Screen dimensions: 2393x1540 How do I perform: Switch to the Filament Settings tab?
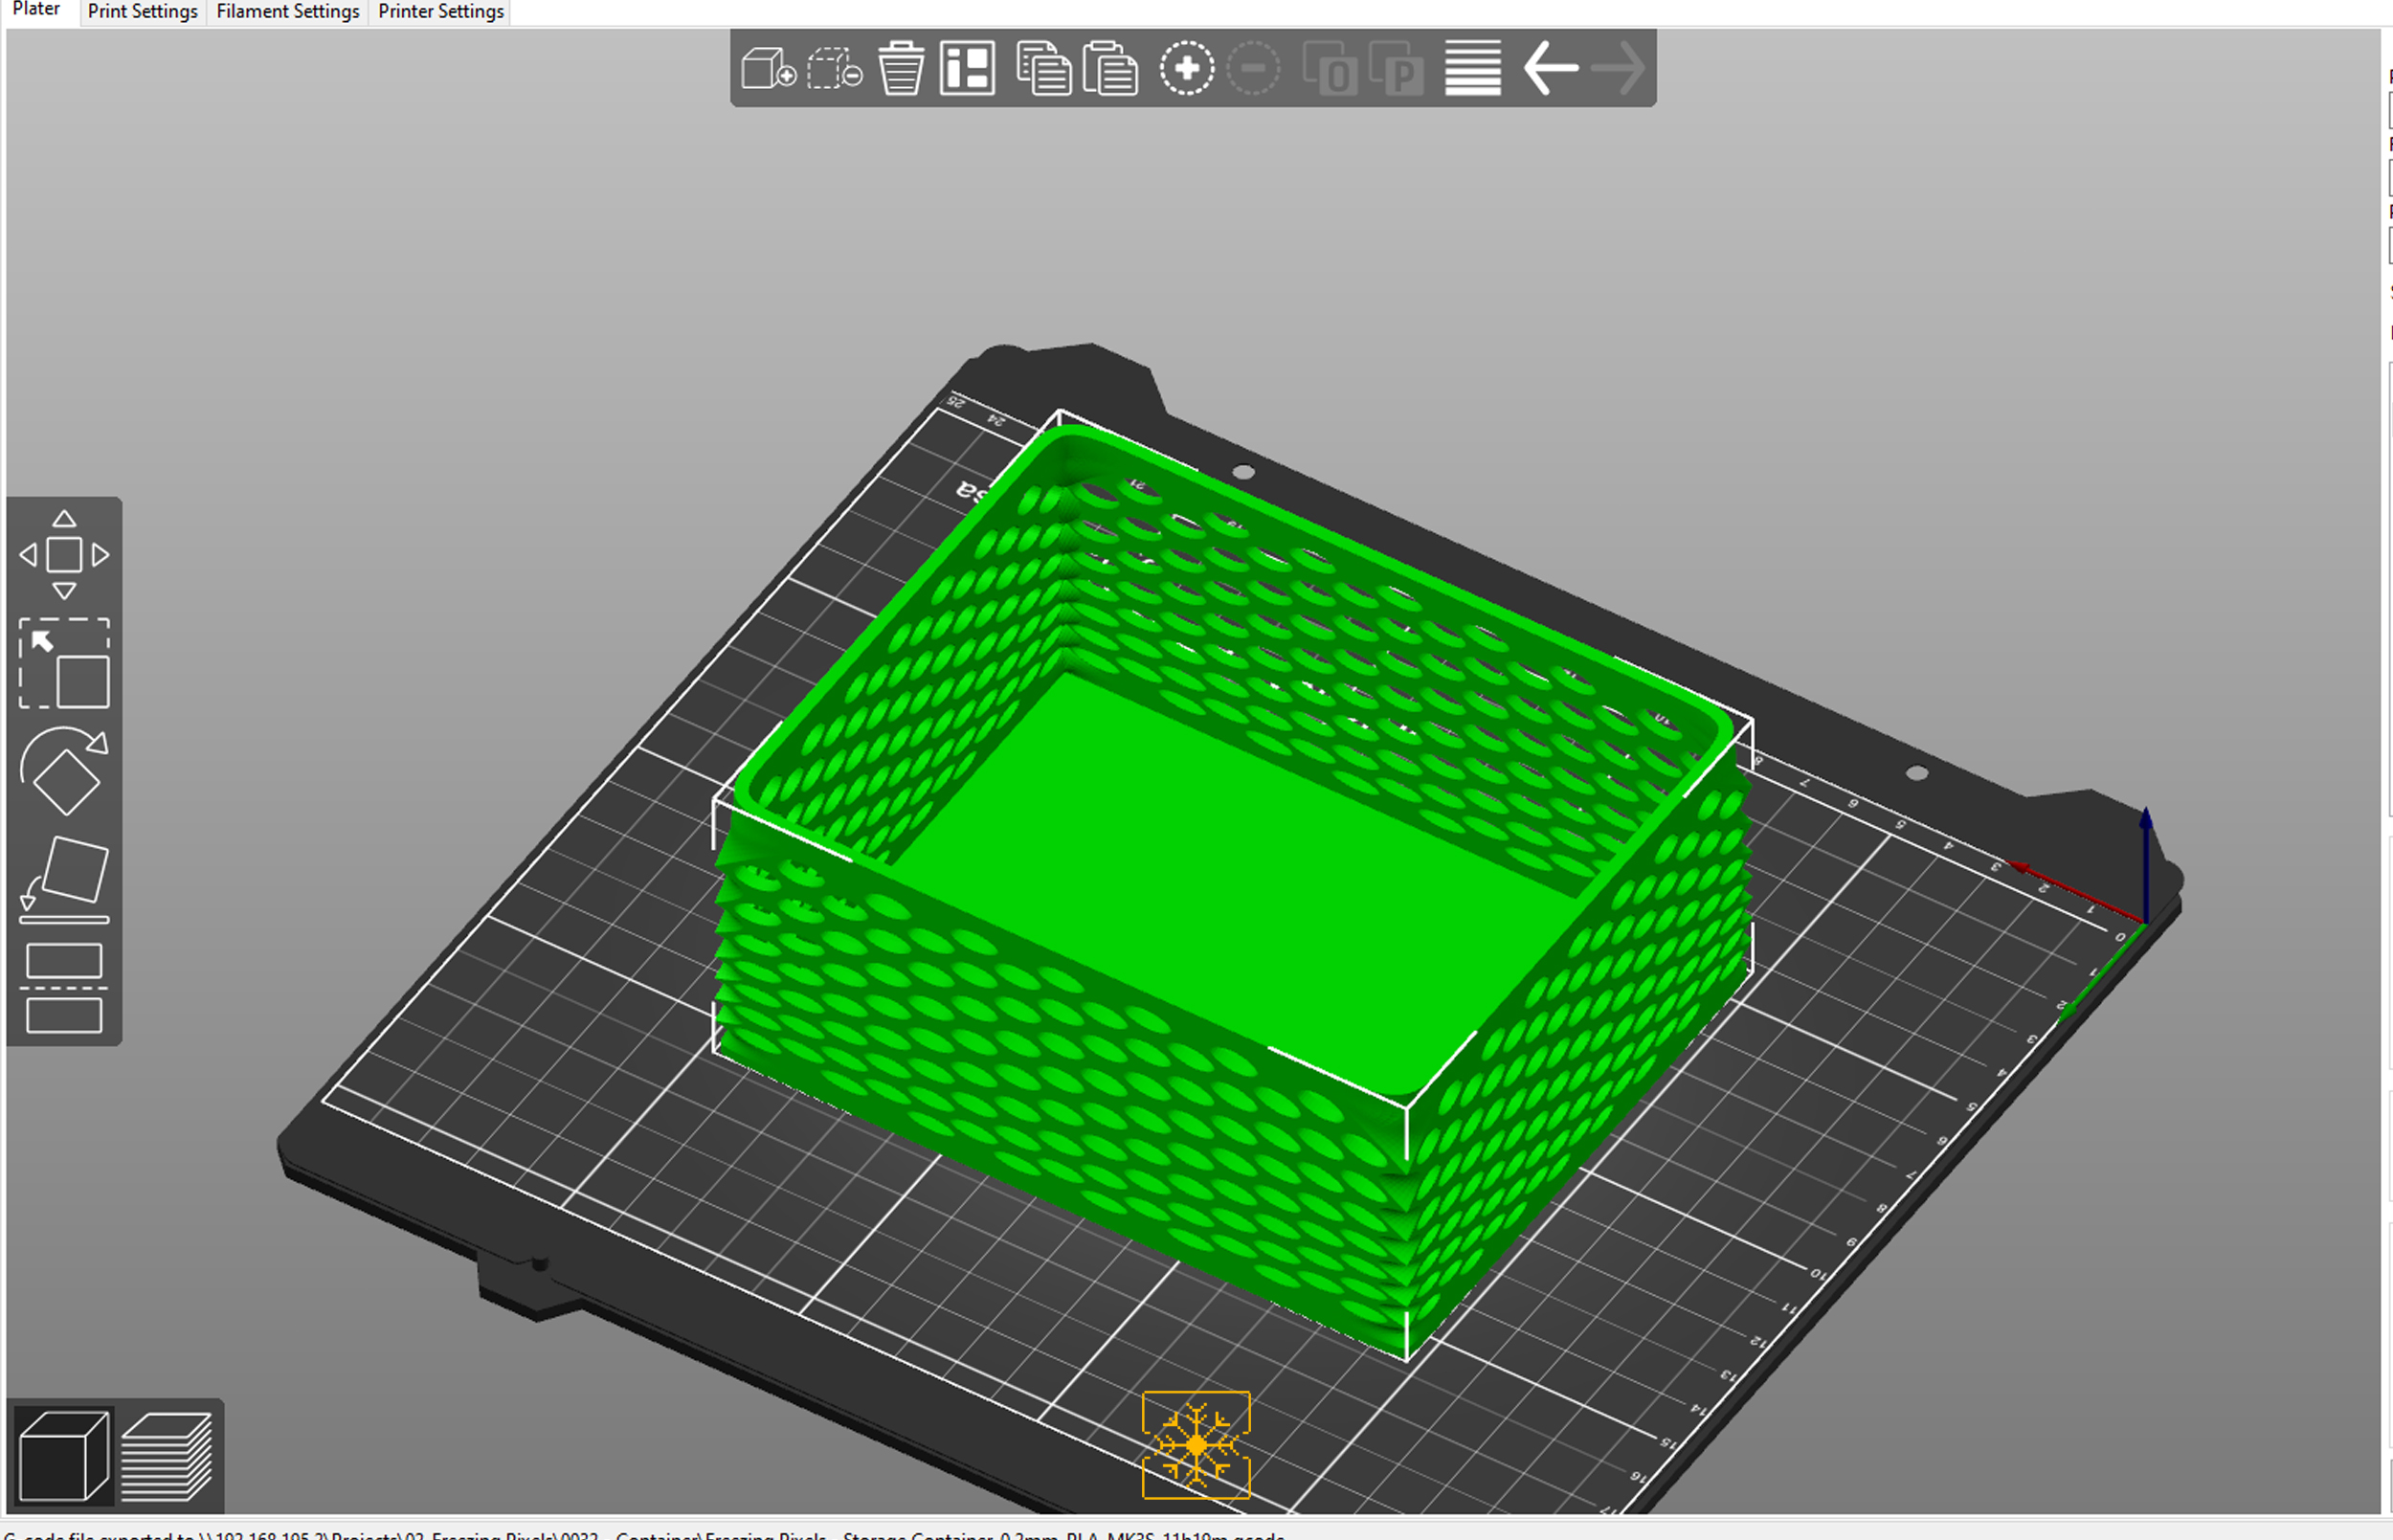point(287,11)
